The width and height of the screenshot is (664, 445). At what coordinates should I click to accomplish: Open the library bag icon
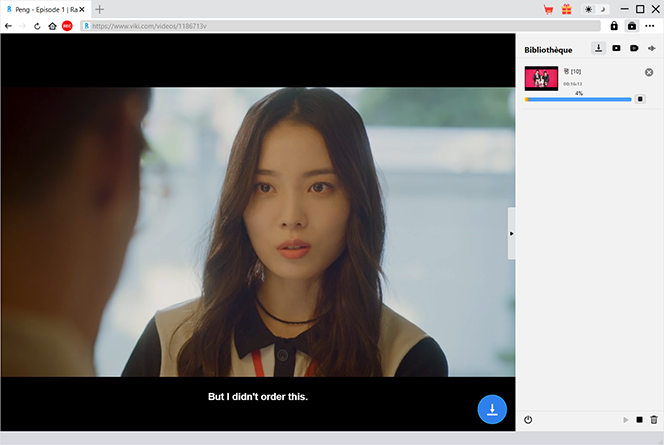coord(632,26)
